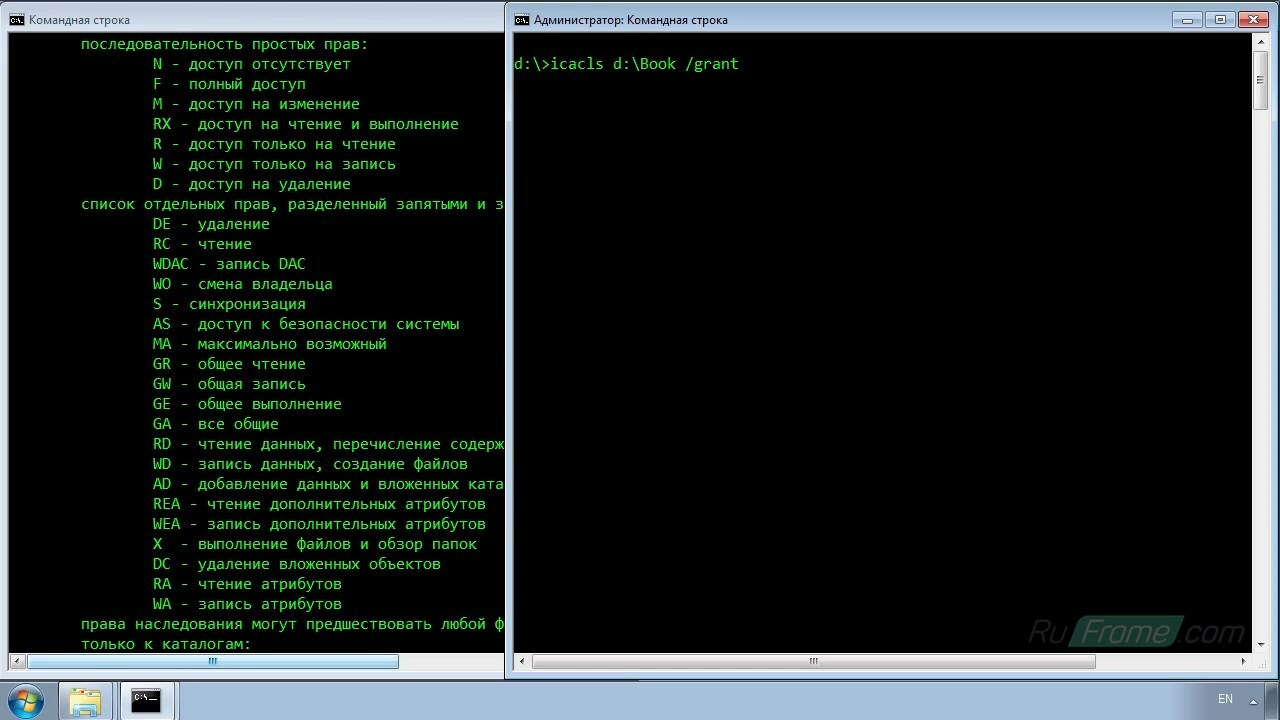
Task: Click the line 'WEA - запись дополнительных атрибутов'
Action: click(319, 524)
